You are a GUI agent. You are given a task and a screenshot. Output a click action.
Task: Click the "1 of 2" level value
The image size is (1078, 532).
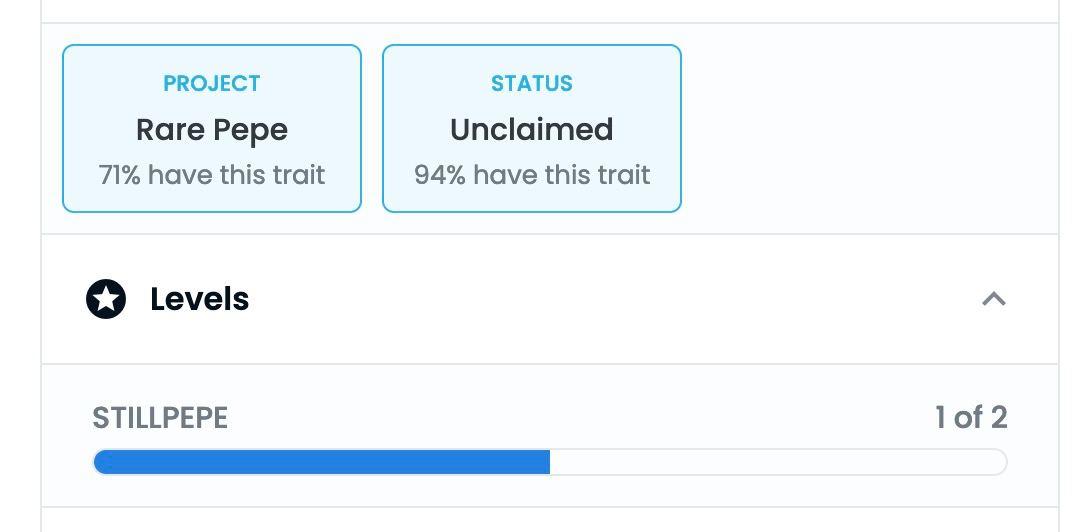971,418
